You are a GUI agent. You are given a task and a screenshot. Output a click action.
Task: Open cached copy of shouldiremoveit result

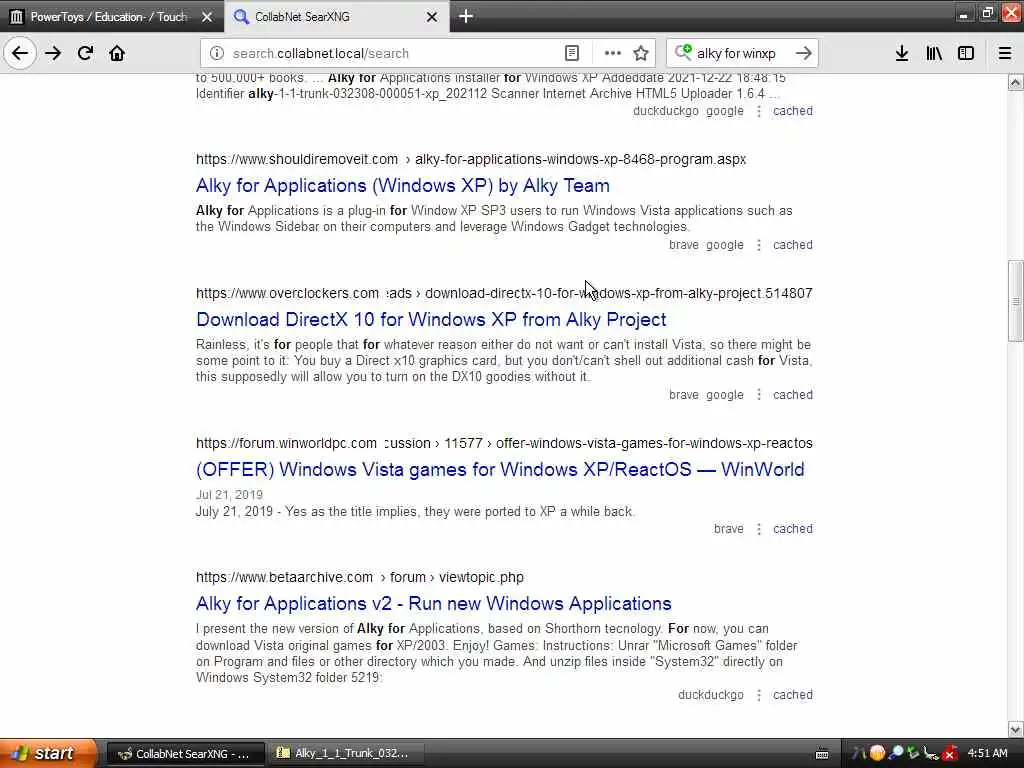(793, 245)
